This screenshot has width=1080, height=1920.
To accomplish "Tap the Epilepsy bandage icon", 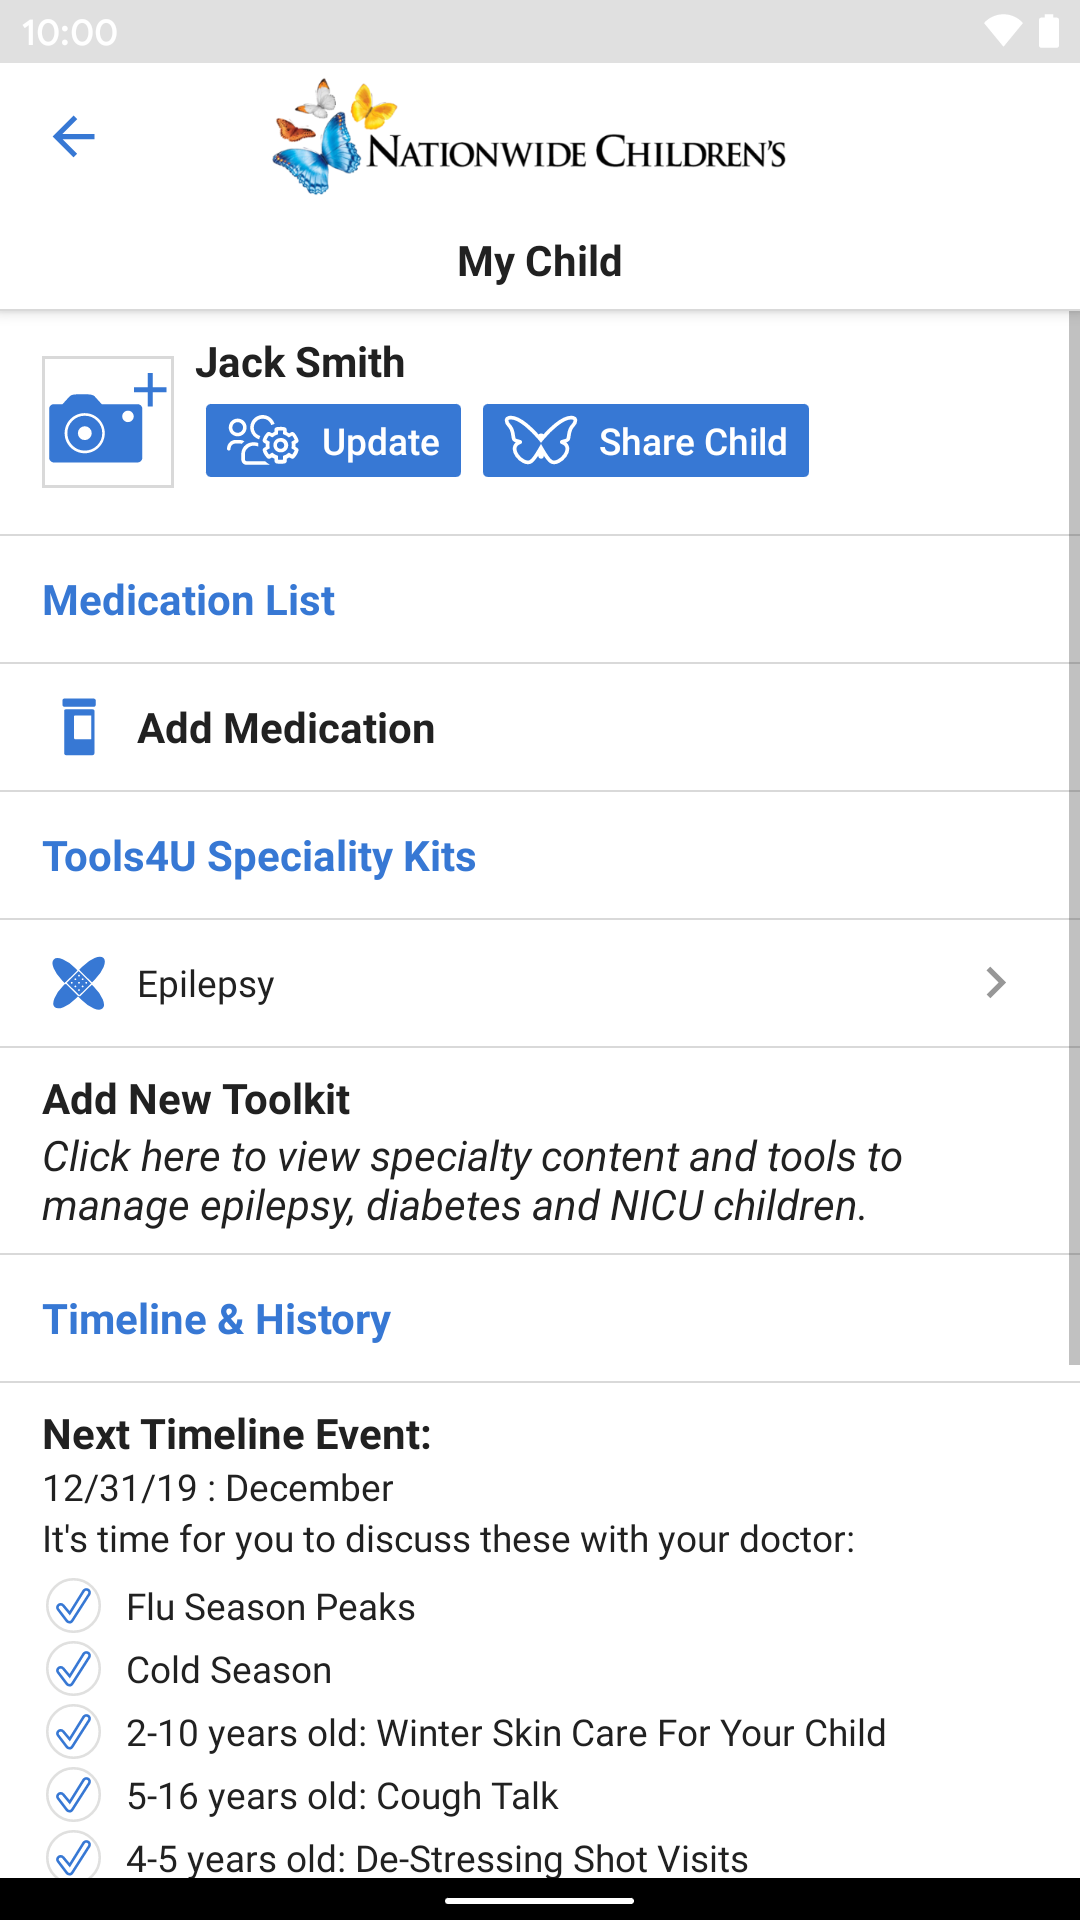I will point(78,983).
